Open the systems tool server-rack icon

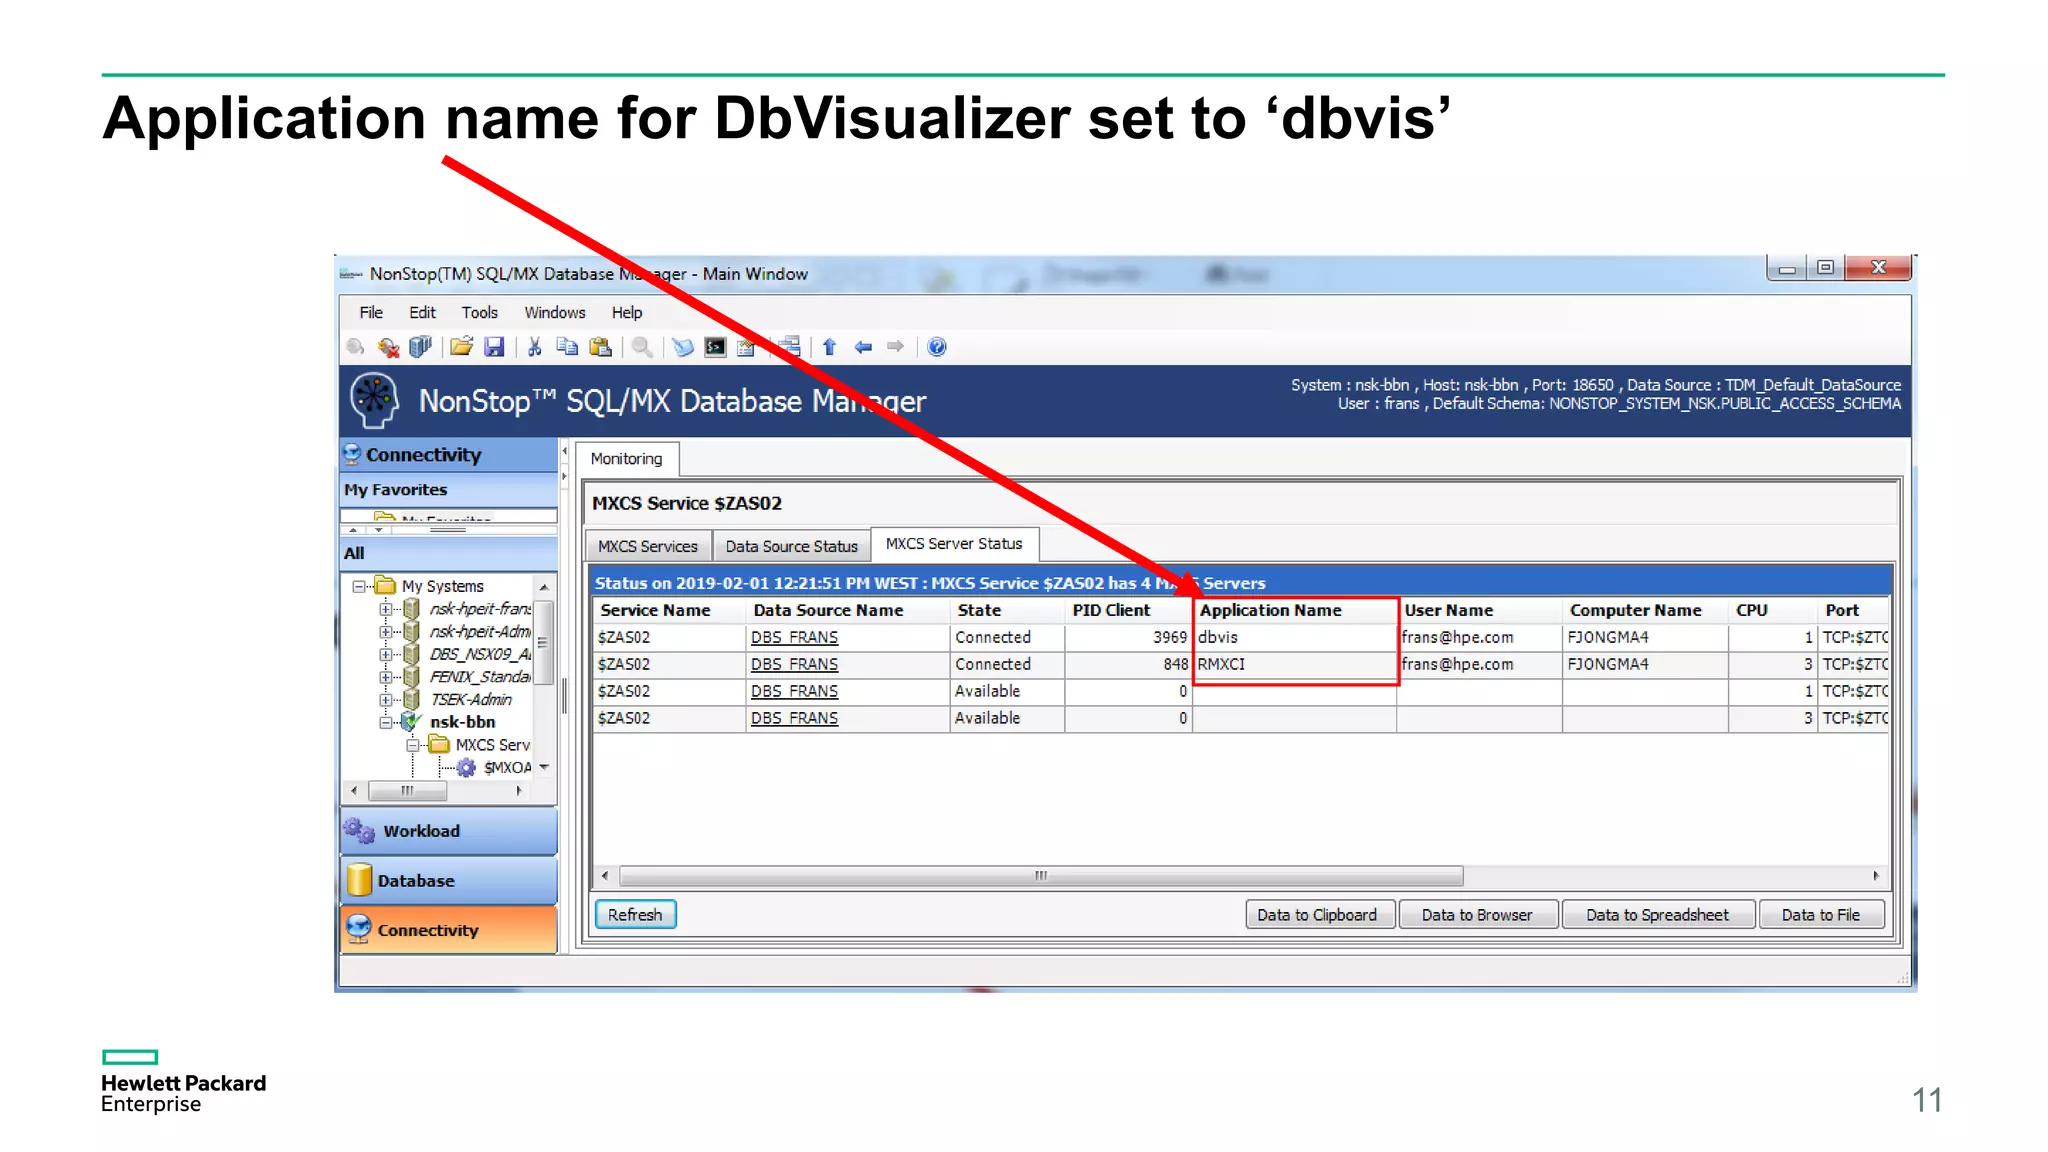pyautogui.click(x=420, y=347)
